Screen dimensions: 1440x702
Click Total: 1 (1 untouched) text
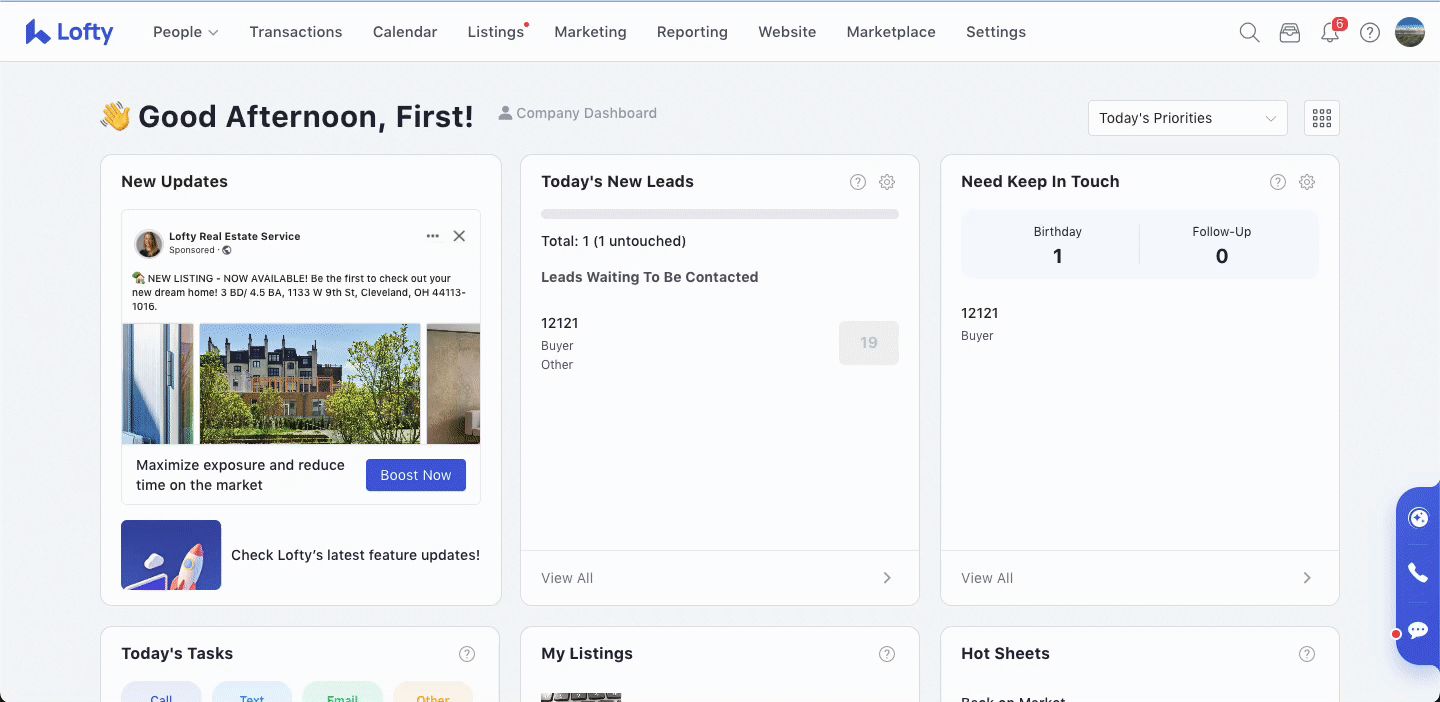[x=613, y=241]
